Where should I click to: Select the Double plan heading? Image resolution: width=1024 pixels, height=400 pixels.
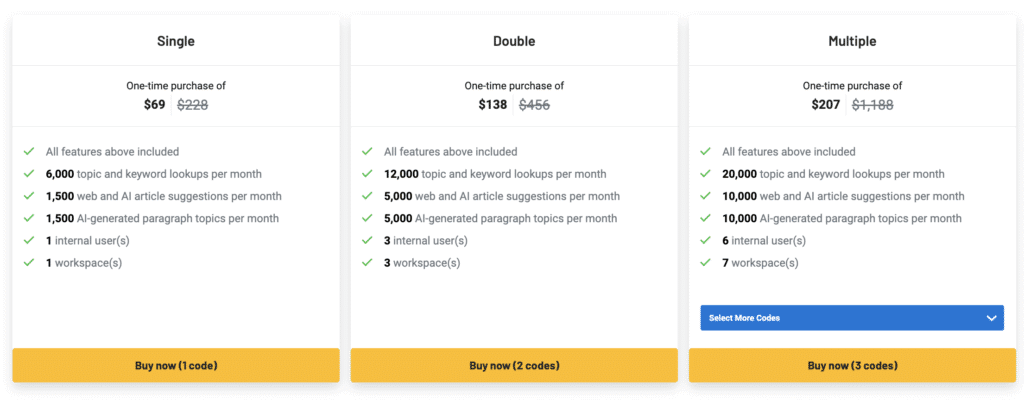coord(514,42)
